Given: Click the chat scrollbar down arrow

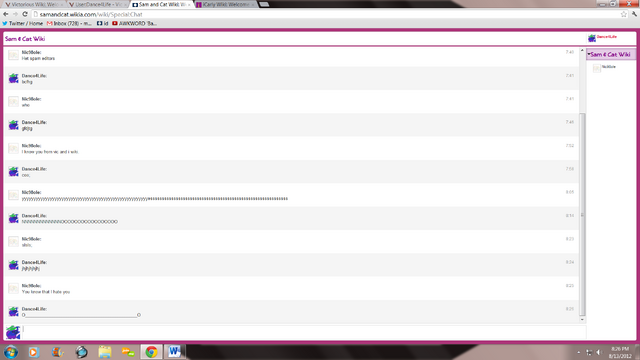Looking at the screenshot, I should (582, 320).
